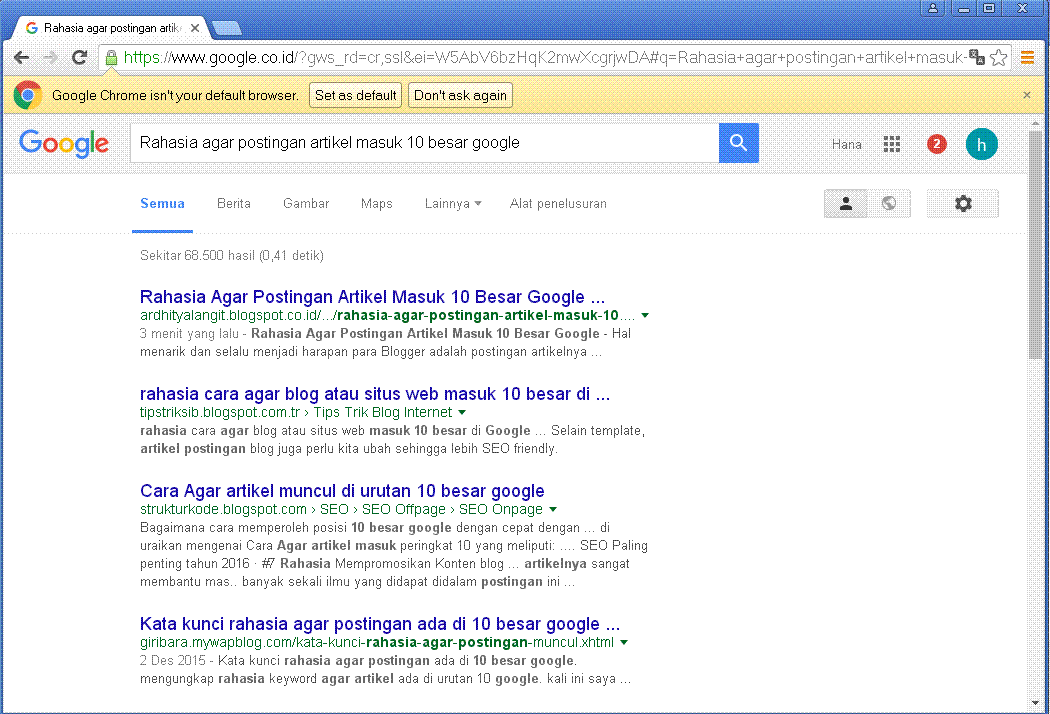Click result count text Sekitar 68.500 hasil
The image size is (1050, 714).
[x=232, y=255]
